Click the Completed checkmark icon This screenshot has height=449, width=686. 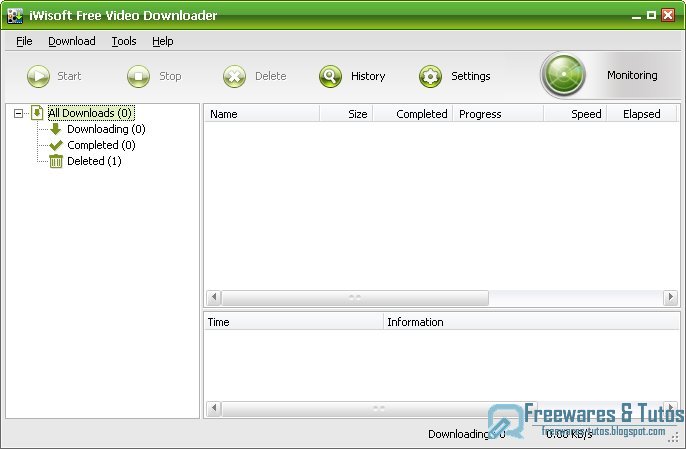pyautogui.click(x=56, y=145)
